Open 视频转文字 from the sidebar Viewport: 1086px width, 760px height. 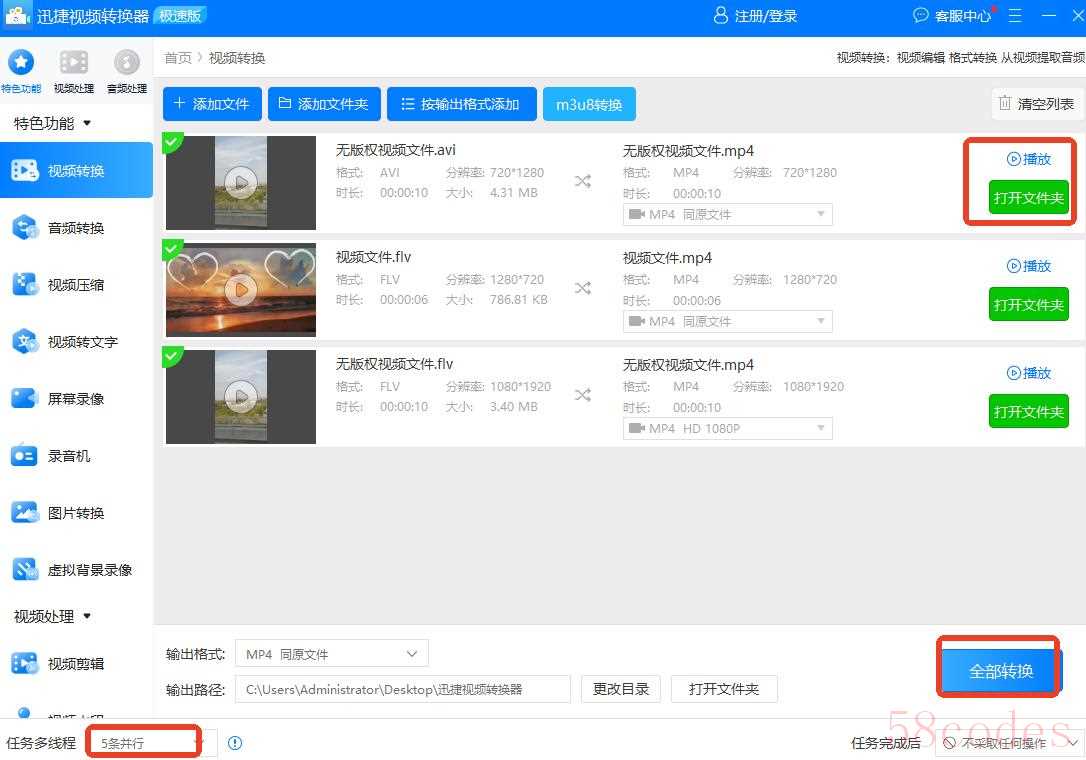[x=76, y=342]
